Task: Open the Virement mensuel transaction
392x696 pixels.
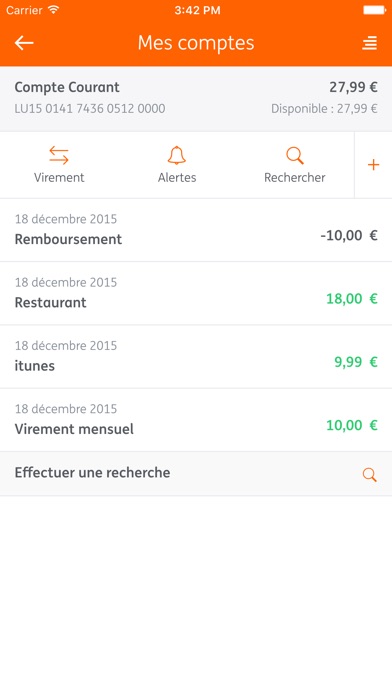Action: [196, 420]
